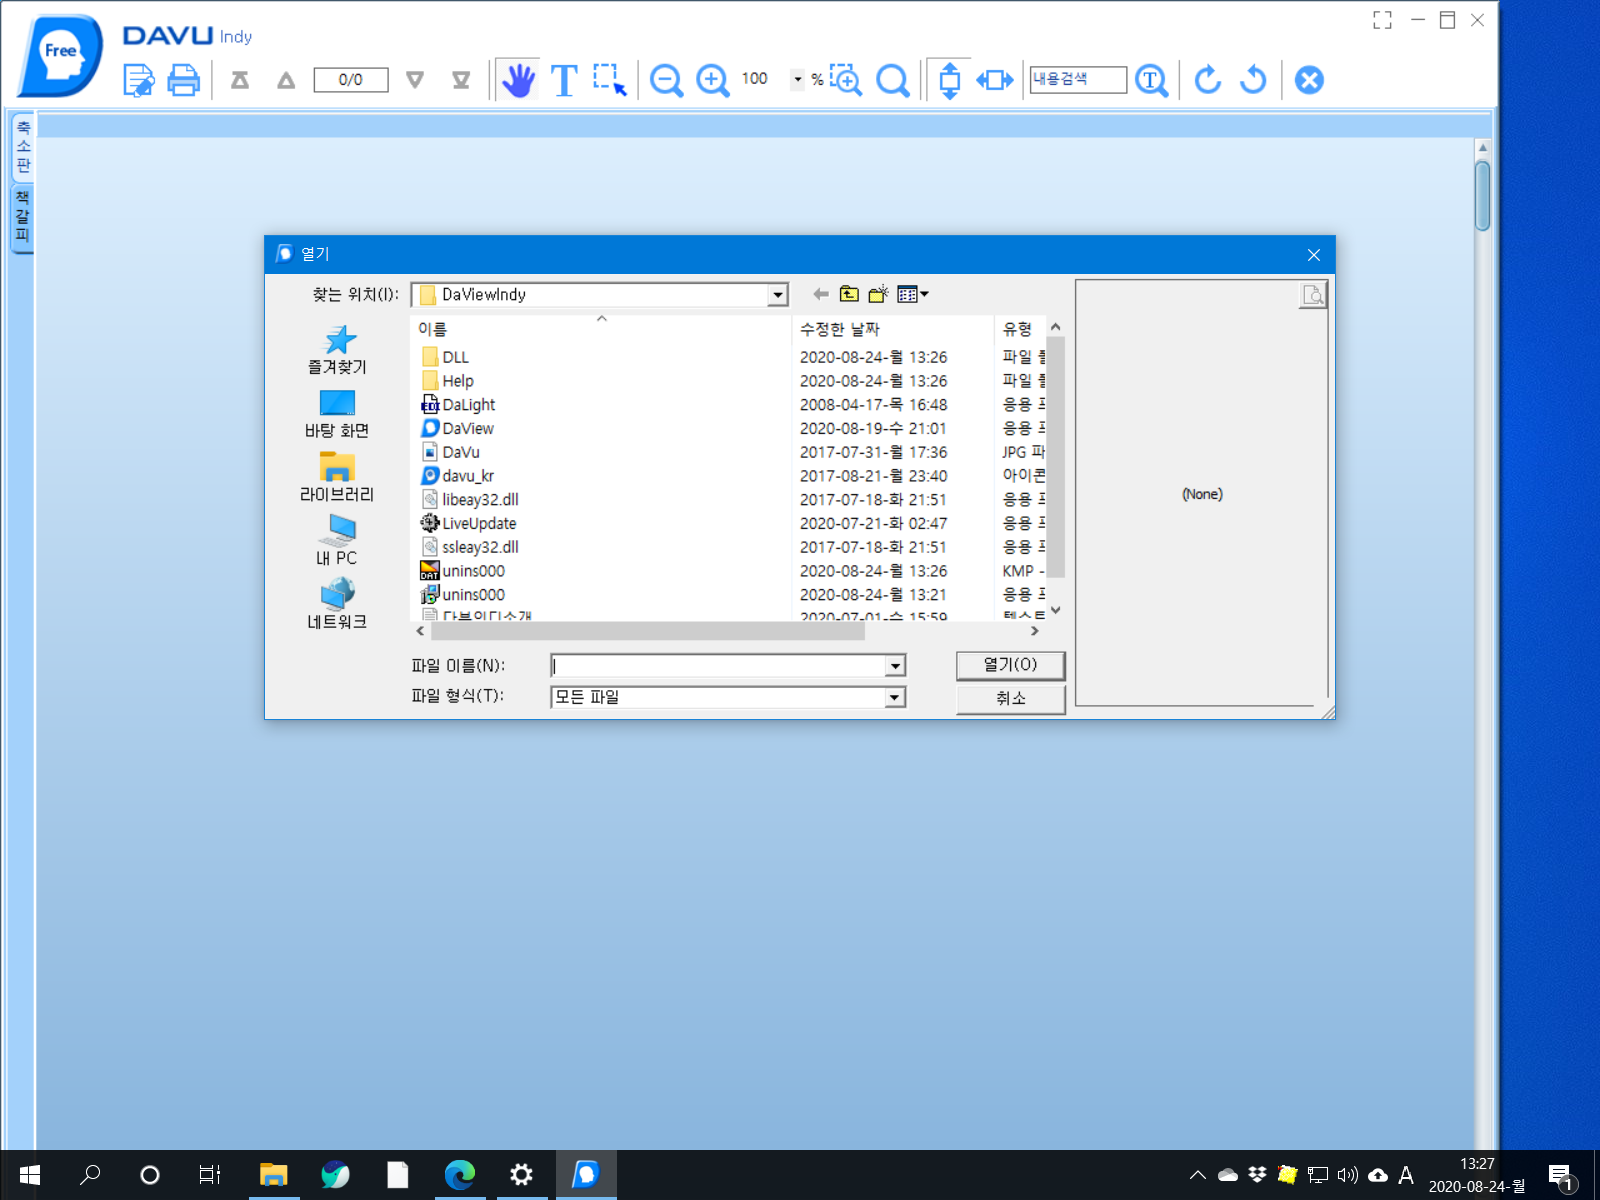Select LiveUpdate in file list
Image resolution: width=1600 pixels, height=1200 pixels.
click(479, 524)
